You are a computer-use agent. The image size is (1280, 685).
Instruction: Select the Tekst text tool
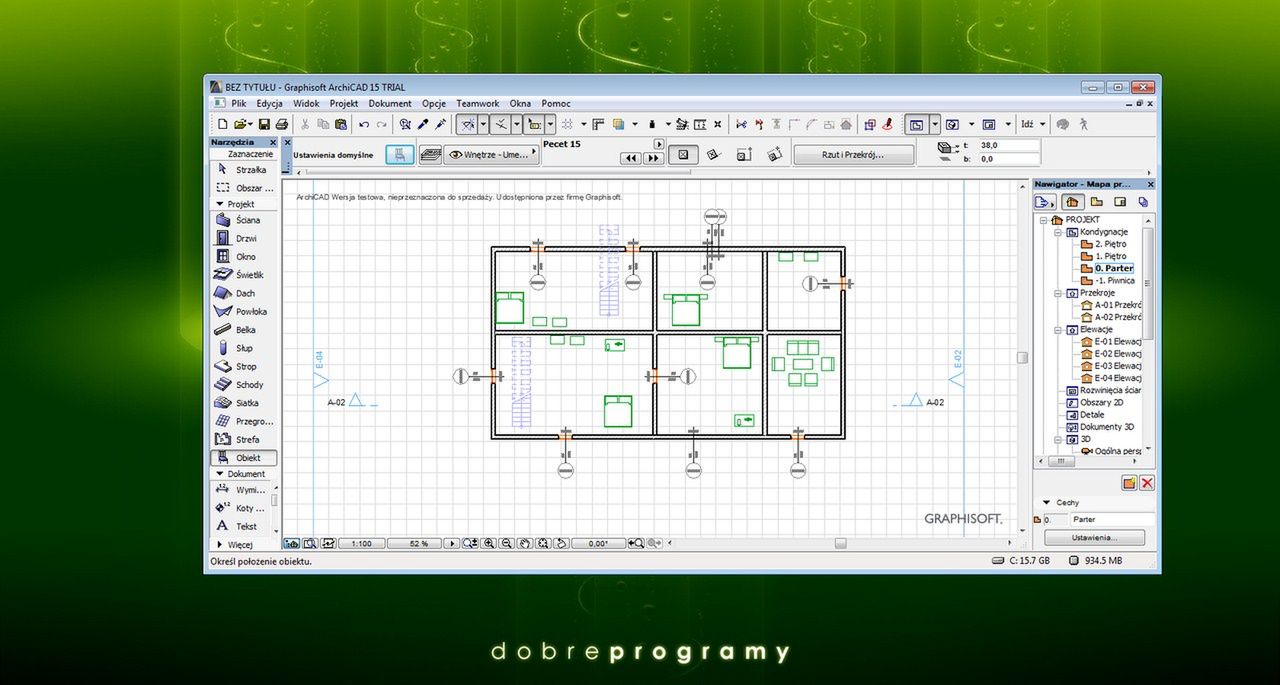(x=244, y=526)
